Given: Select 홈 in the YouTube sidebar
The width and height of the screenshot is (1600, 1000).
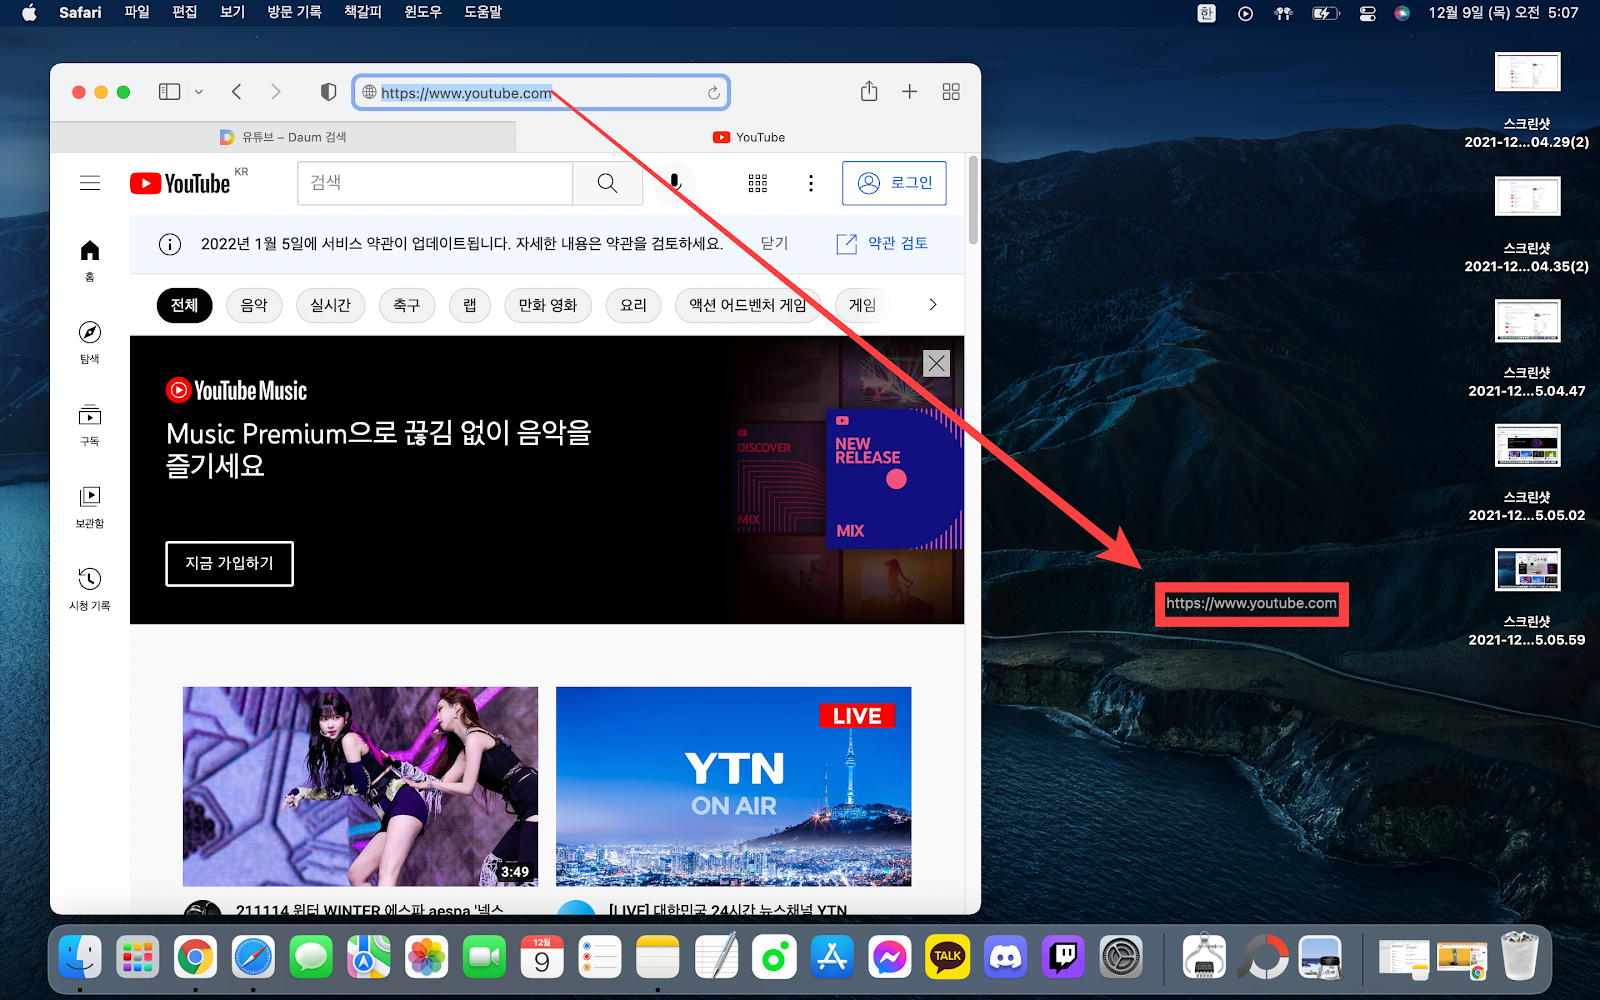Looking at the screenshot, I should click(90, 260).
